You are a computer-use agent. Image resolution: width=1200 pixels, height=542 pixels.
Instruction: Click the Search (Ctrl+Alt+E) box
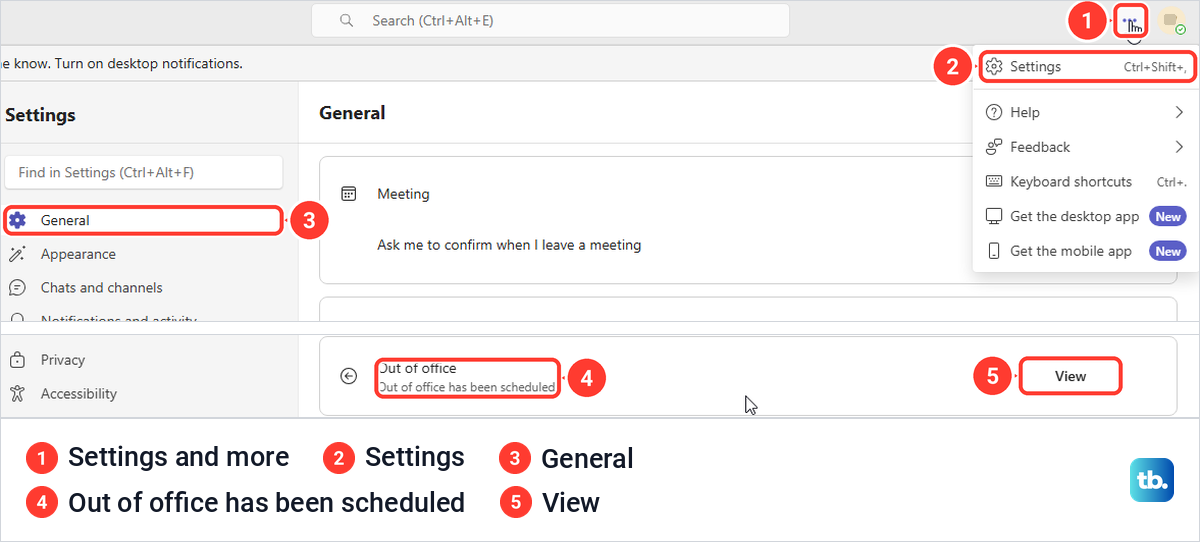(550, 20)
